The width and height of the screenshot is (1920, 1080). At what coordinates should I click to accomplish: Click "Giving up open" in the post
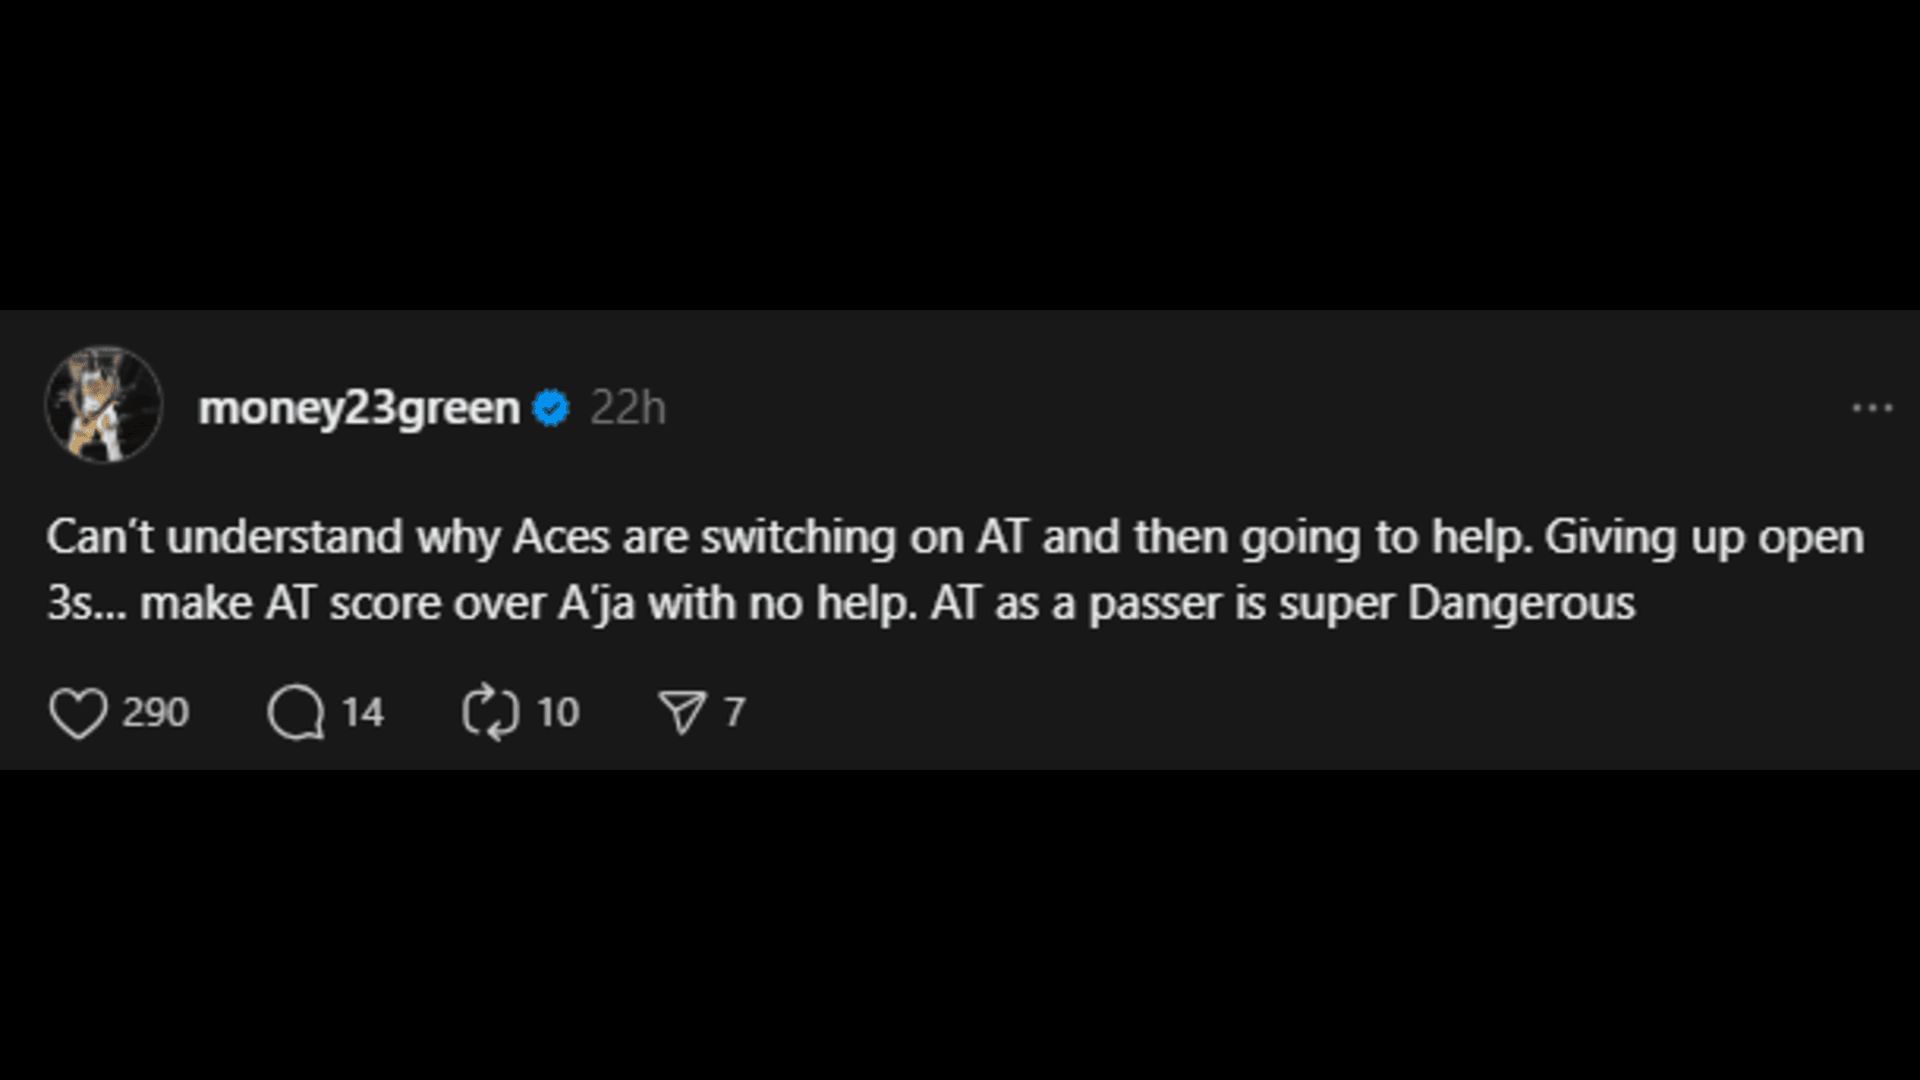1704,538
